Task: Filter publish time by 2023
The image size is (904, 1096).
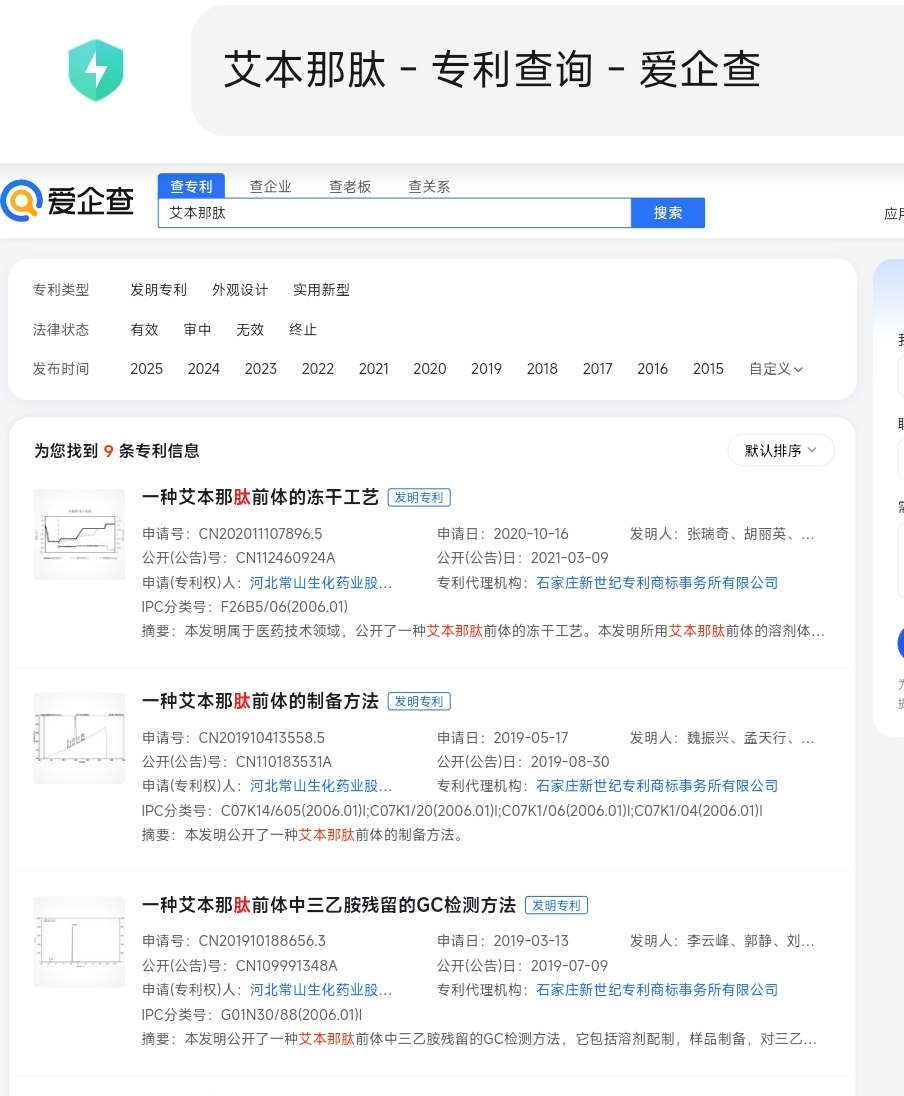Action: pyautogui.click(x=261, y=368)
